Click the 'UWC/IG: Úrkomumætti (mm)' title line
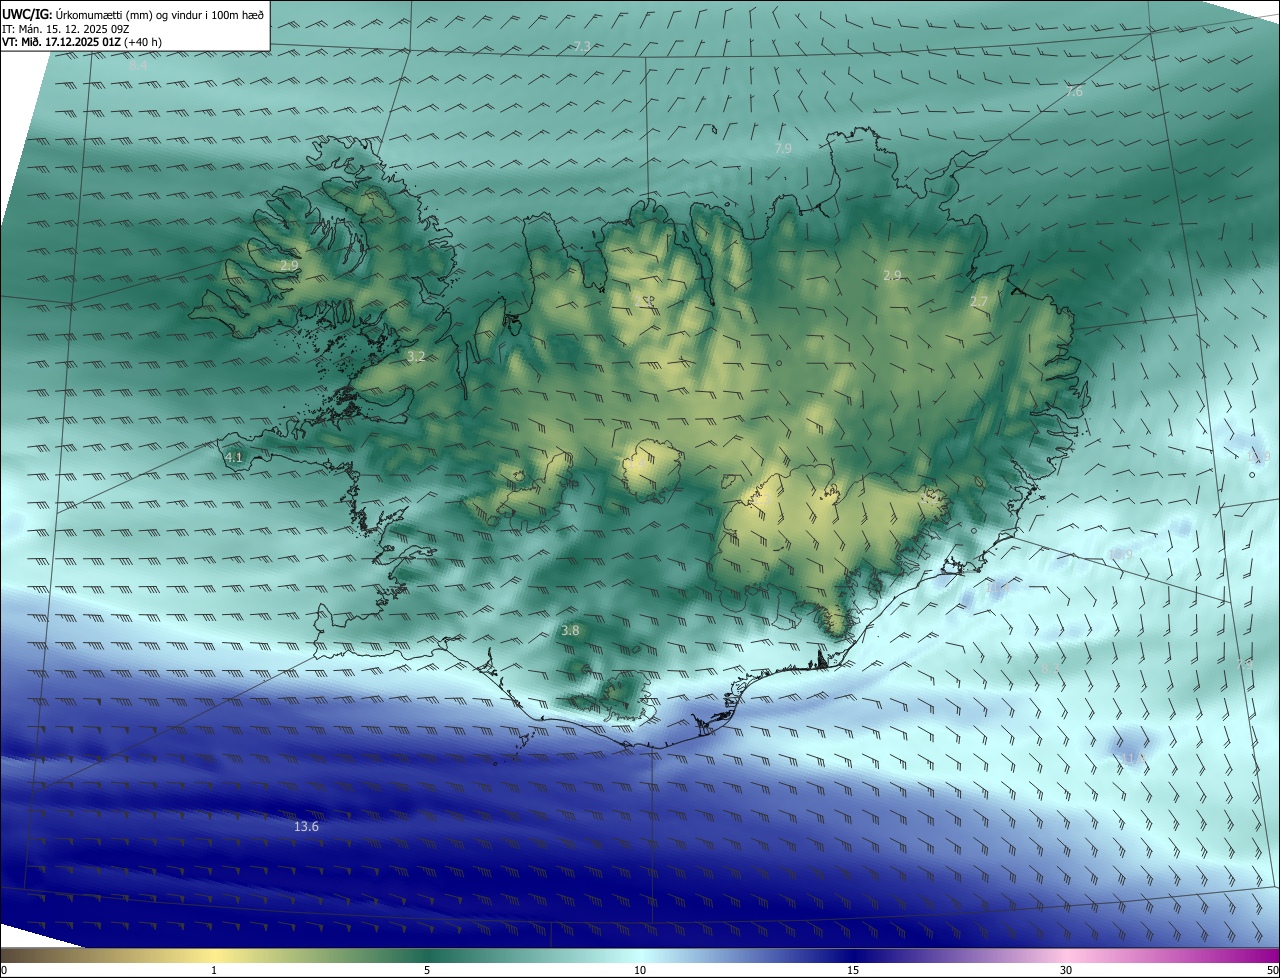The image size is (1280, 978). [x=133, y=14]
